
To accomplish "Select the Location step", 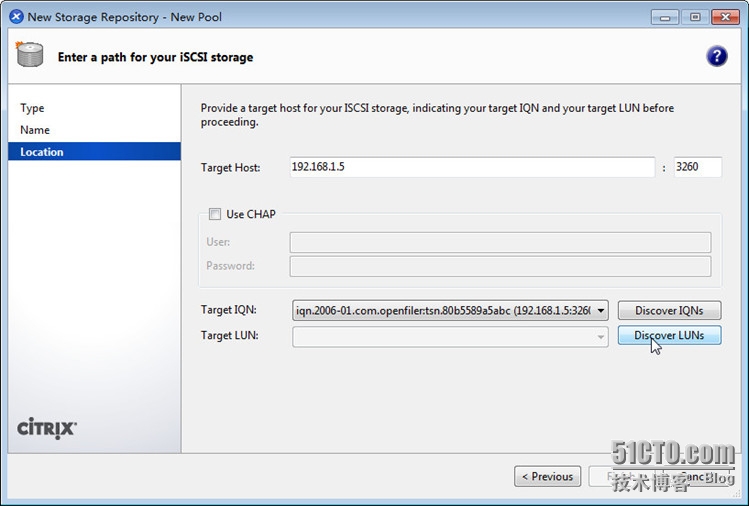I will pyautogui.click(x=95, y=151).
